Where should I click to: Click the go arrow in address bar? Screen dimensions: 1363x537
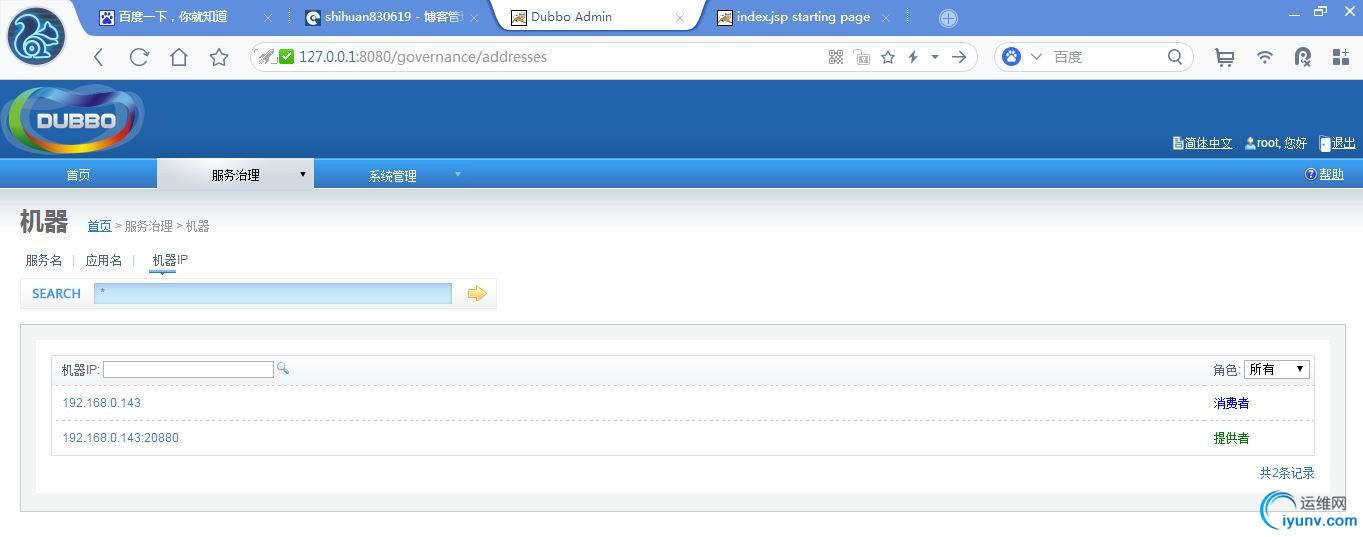pos(959,57)
